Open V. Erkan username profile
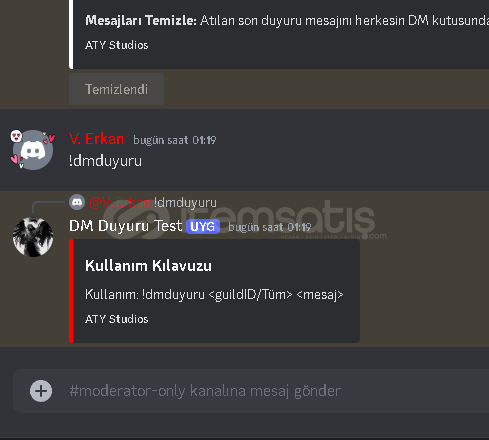The height and width of the screenshot is (440, 489). 96,139
